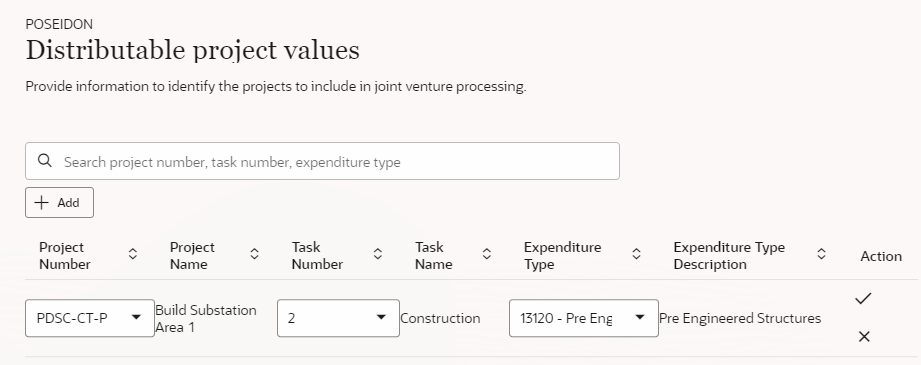Sort by Expenditure Type column

click(636, 254)
